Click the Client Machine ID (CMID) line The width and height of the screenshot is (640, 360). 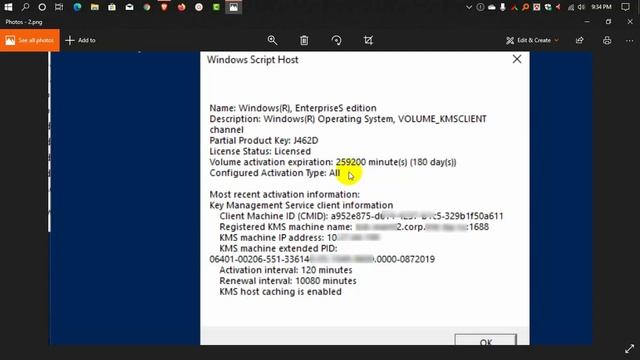pyautogui.click(x=361, y=216)
